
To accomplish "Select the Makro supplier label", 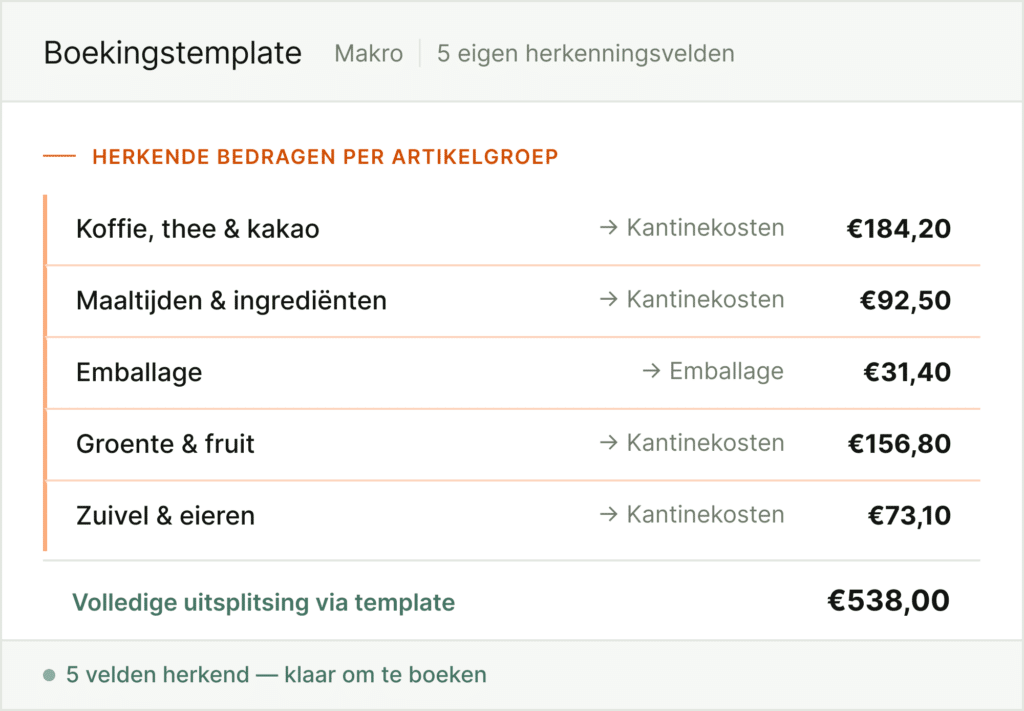I will [369, 53].
